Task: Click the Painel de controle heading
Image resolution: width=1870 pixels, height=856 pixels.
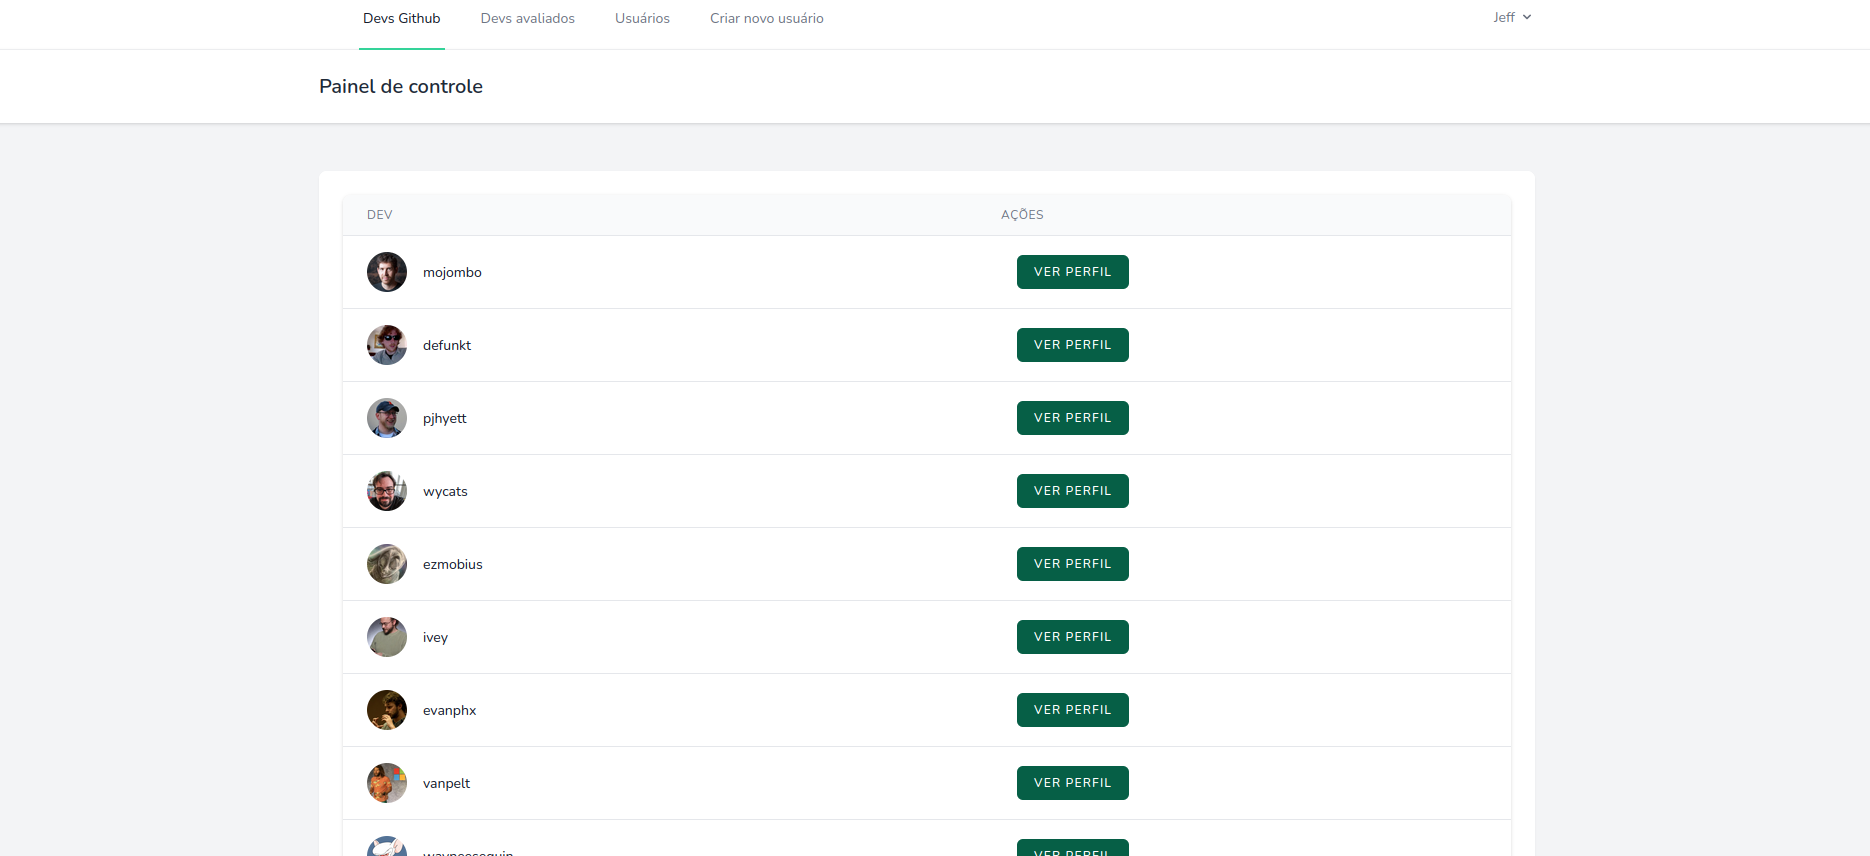Action: [401, 86]
